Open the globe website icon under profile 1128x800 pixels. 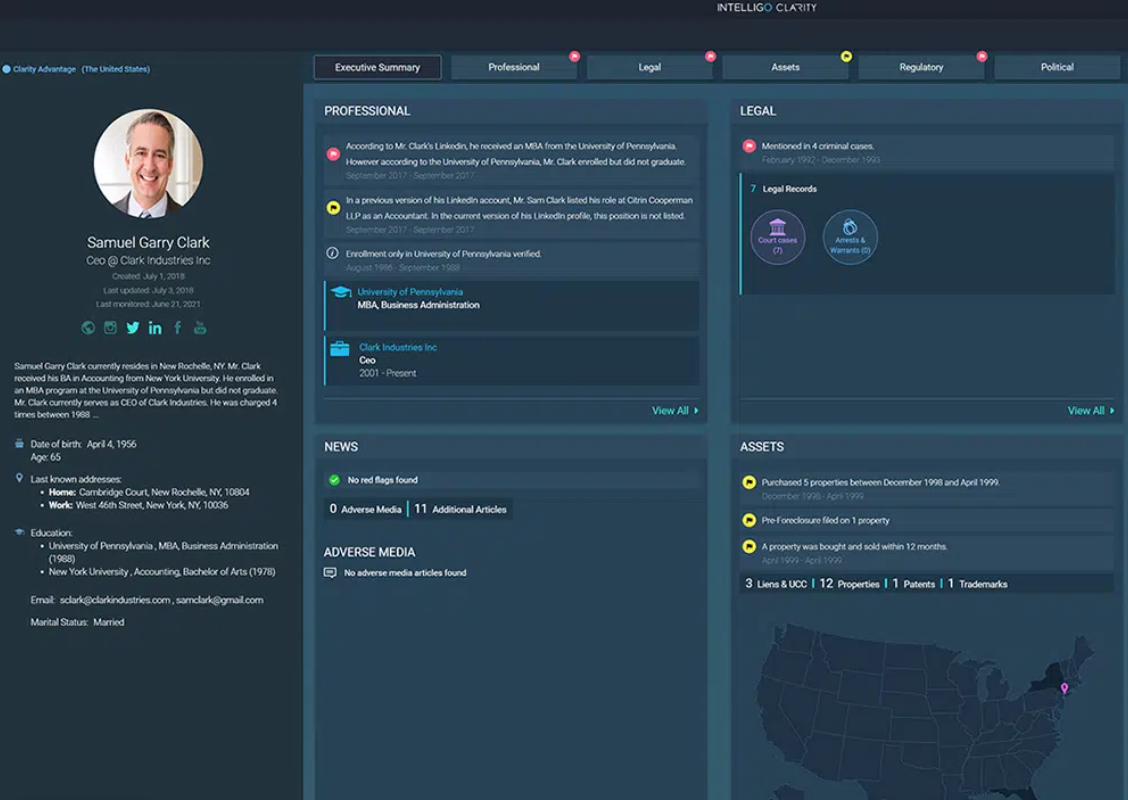click(88, 328)
